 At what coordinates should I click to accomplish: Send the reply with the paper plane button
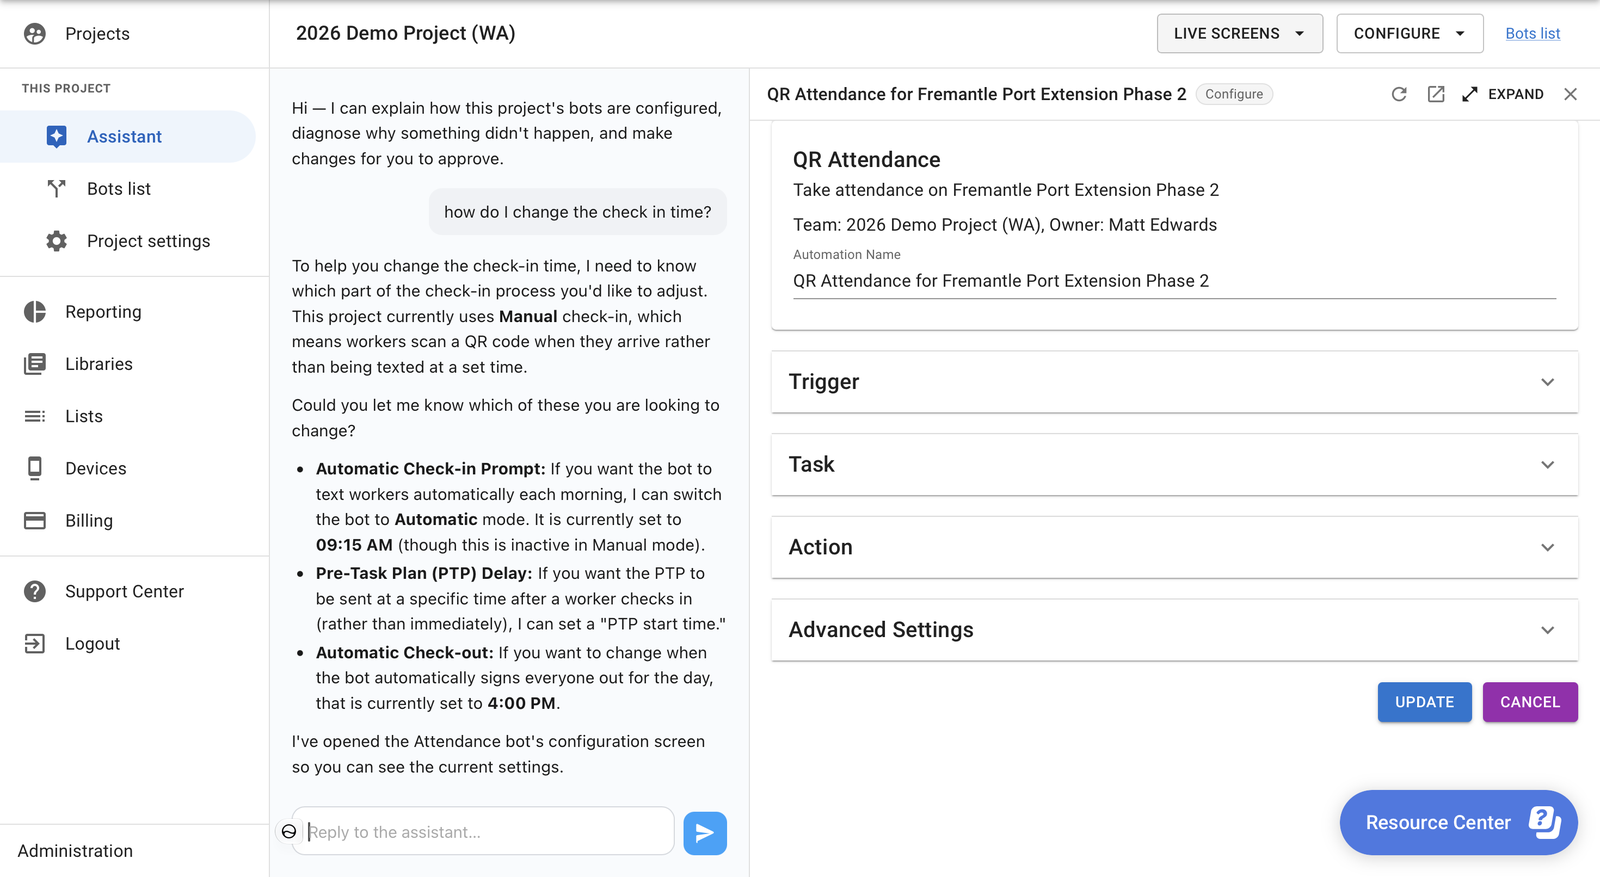(705, 833)
